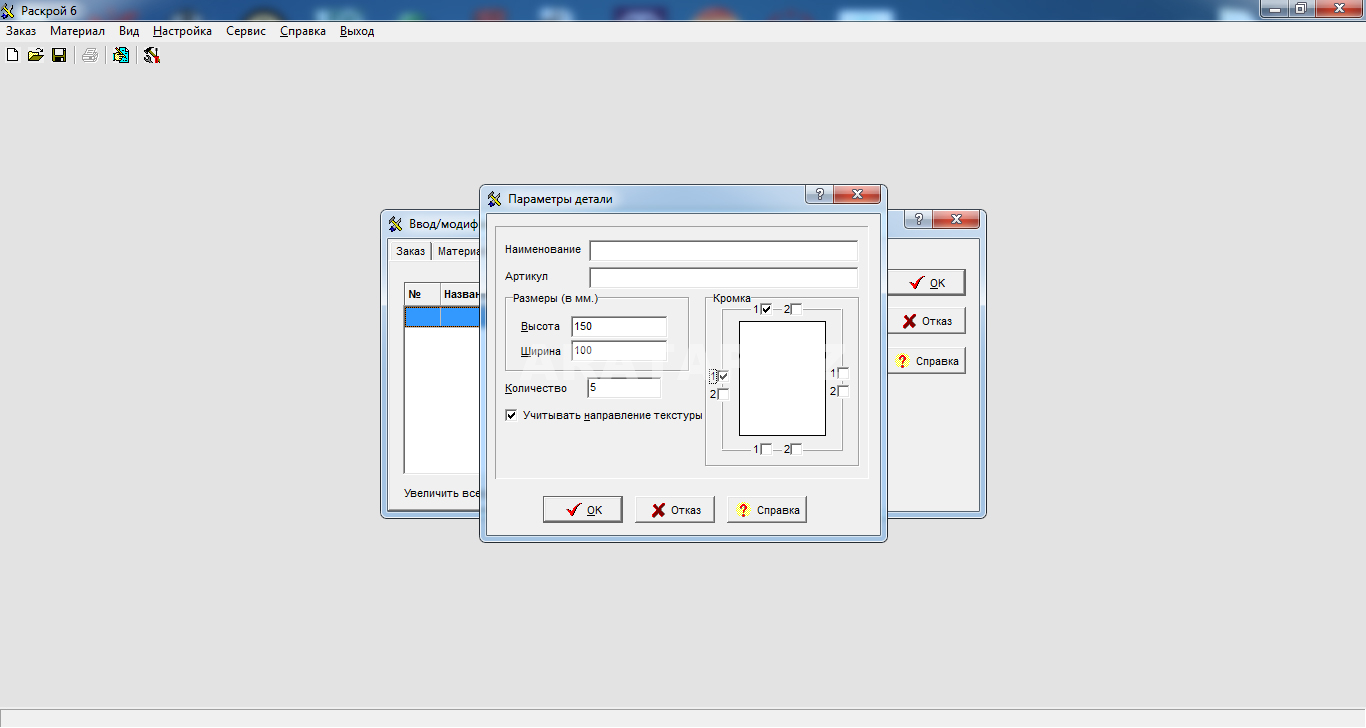Switch to the Заказ tab in Ввод/модиф window
This screenshot has height=728, width=1366.
(410, 251)
